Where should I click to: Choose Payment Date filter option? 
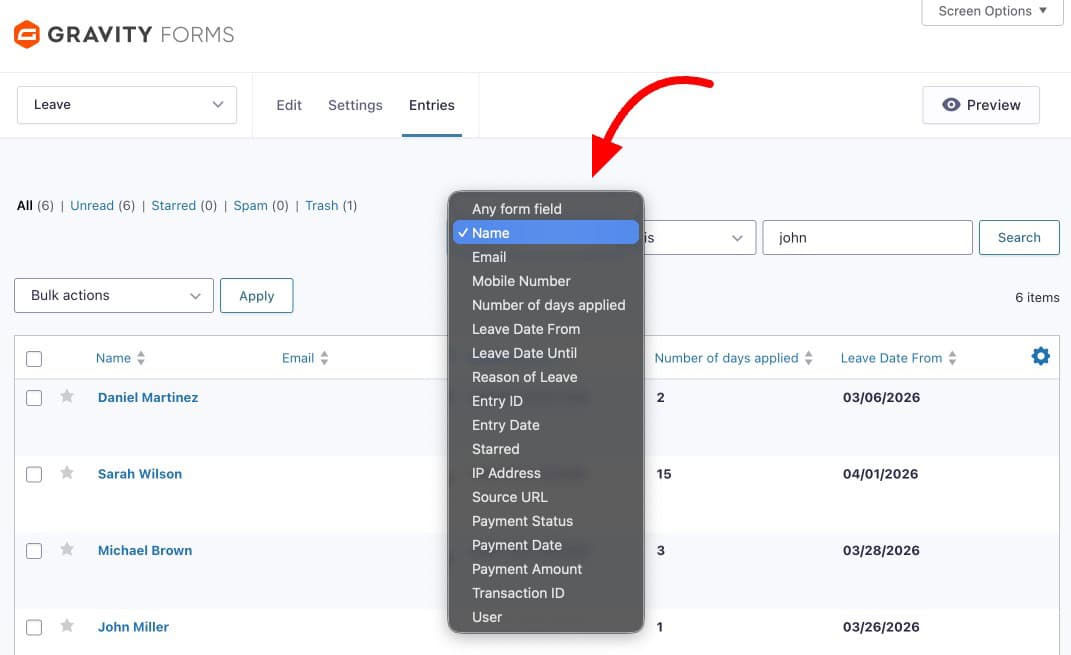pyautogui.click(x=545, y=544)
